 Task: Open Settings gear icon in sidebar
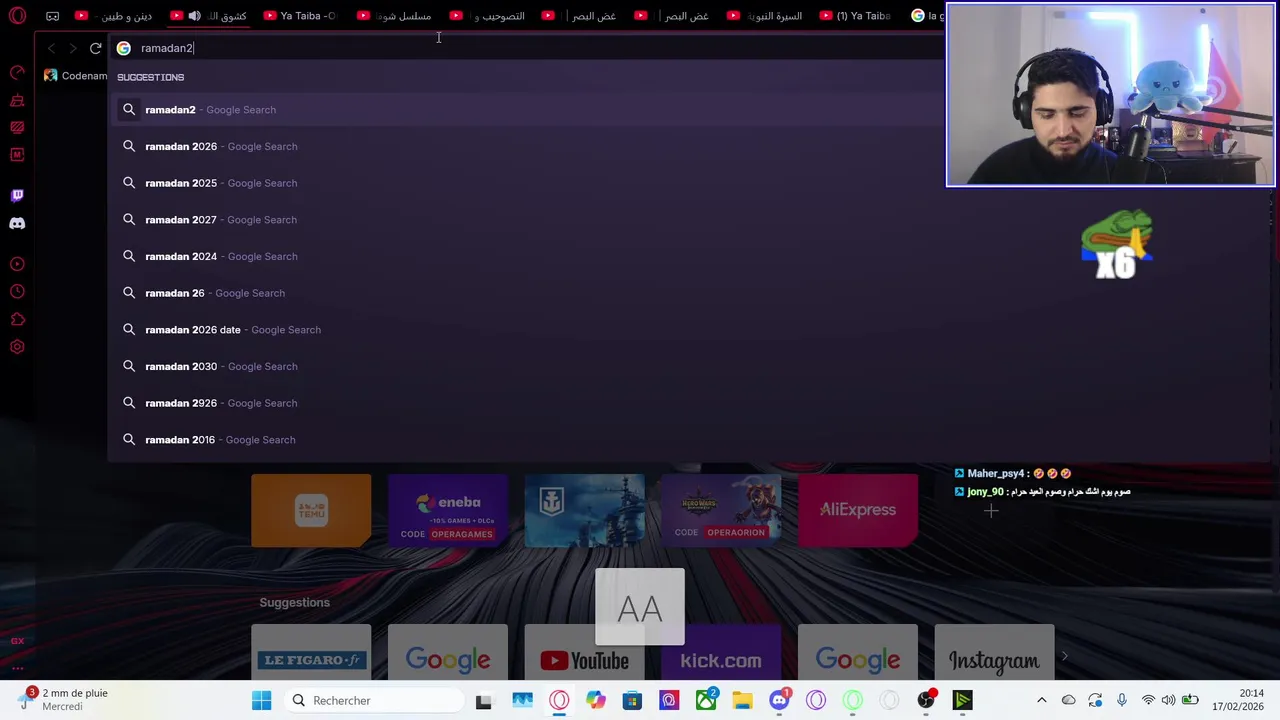[17, 347]
